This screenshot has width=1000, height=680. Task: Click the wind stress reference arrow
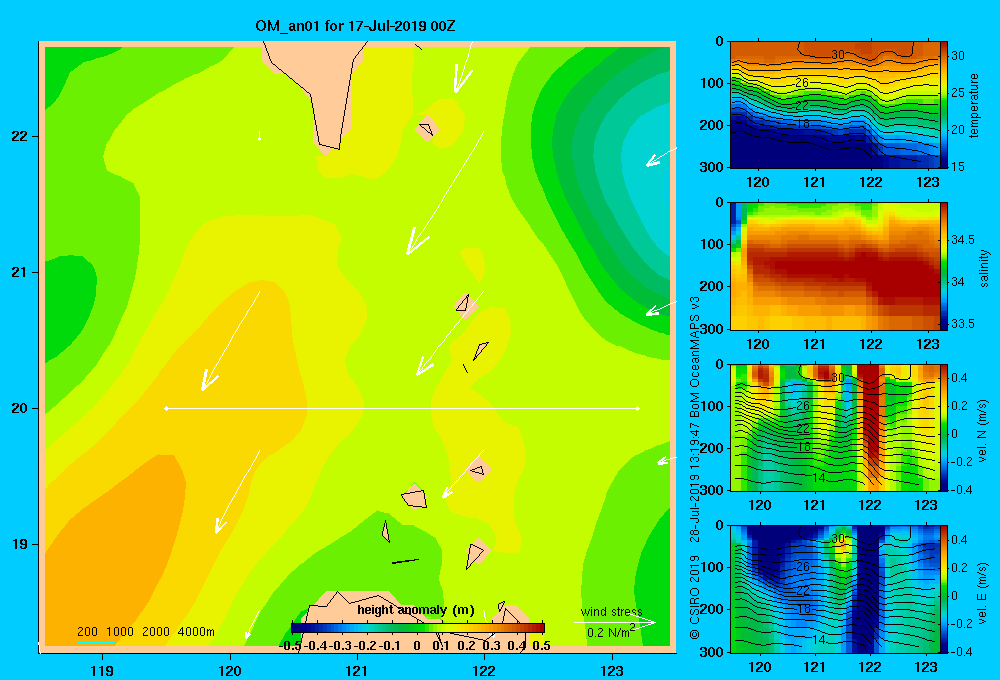615,622
